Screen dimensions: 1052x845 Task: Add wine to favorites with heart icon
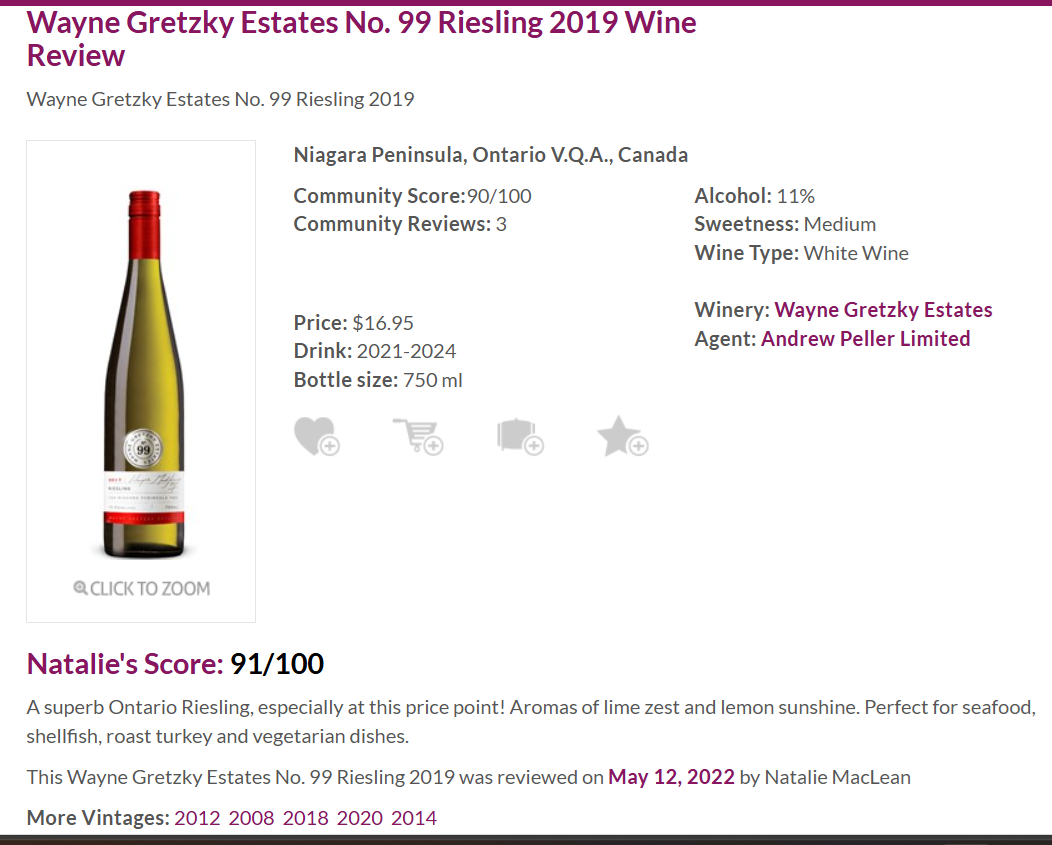click(316, 437)
